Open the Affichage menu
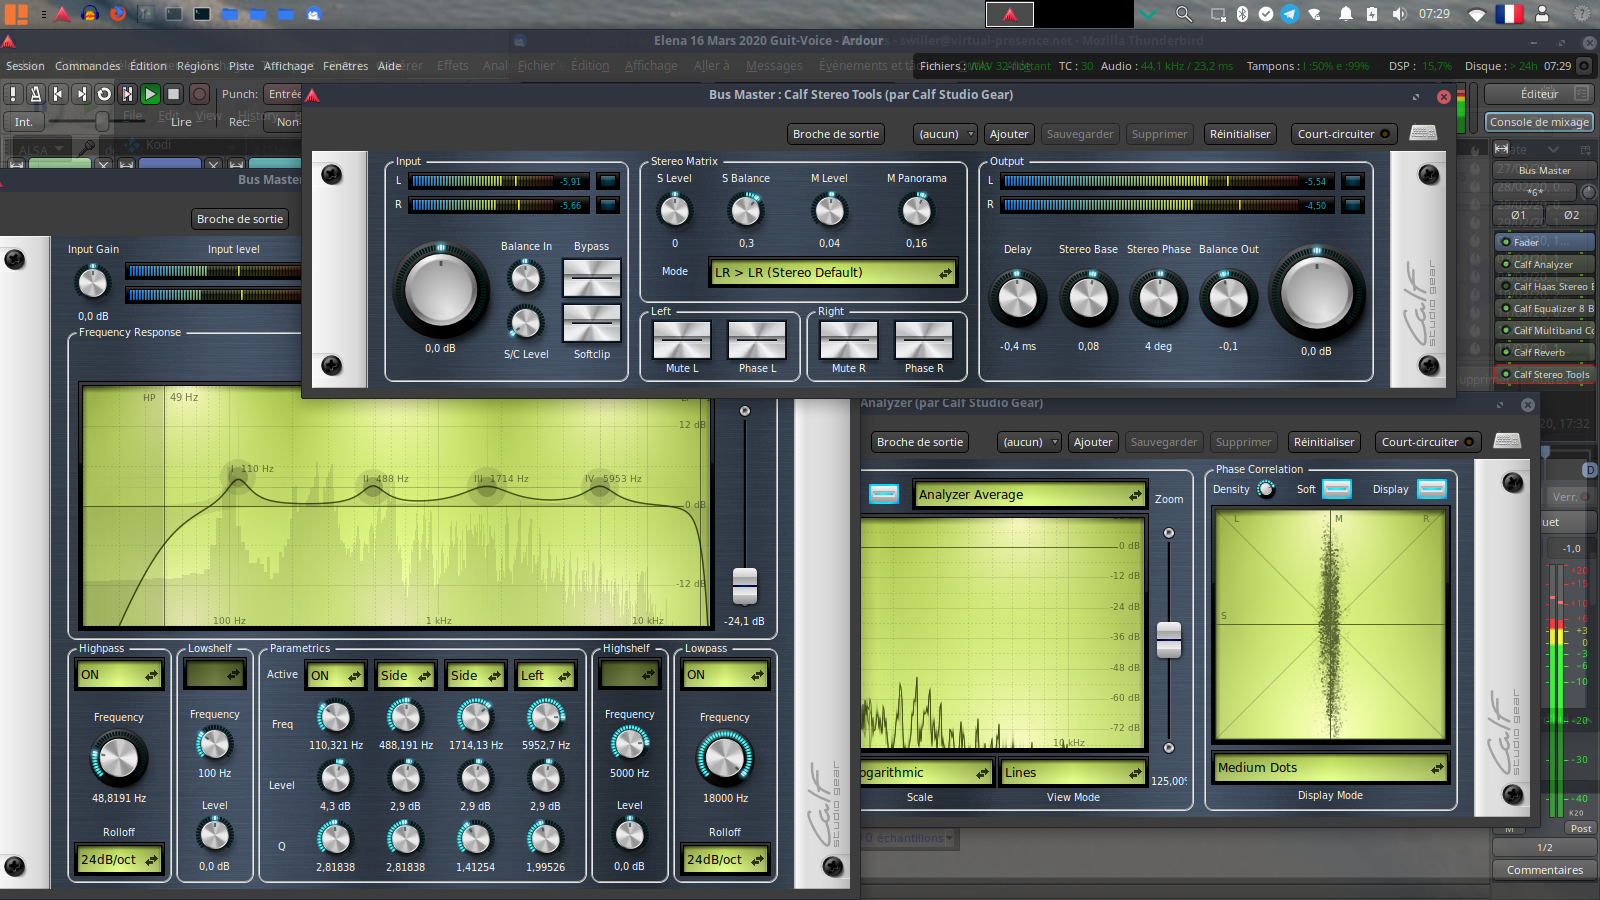1600x900 pixels. click(x=288, y=66)
